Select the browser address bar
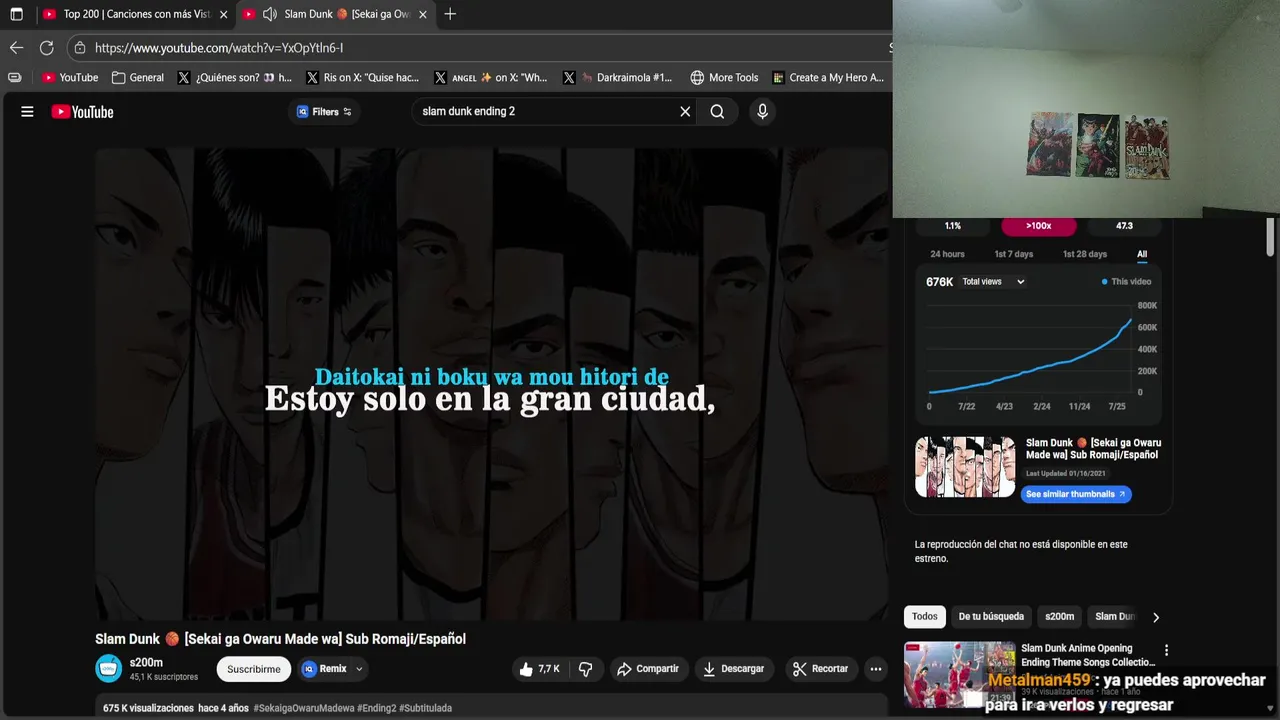This screenshot has width=1280, height=720. click(x=480, y=48)
